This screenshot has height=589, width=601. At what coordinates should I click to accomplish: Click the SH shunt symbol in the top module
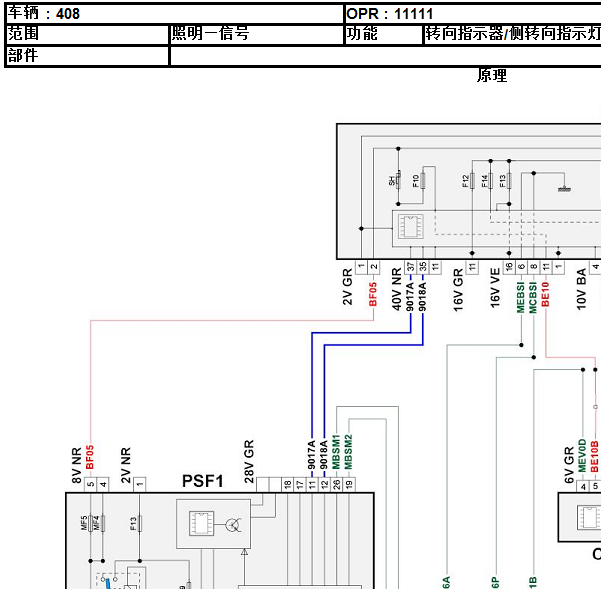click(398, 180)
